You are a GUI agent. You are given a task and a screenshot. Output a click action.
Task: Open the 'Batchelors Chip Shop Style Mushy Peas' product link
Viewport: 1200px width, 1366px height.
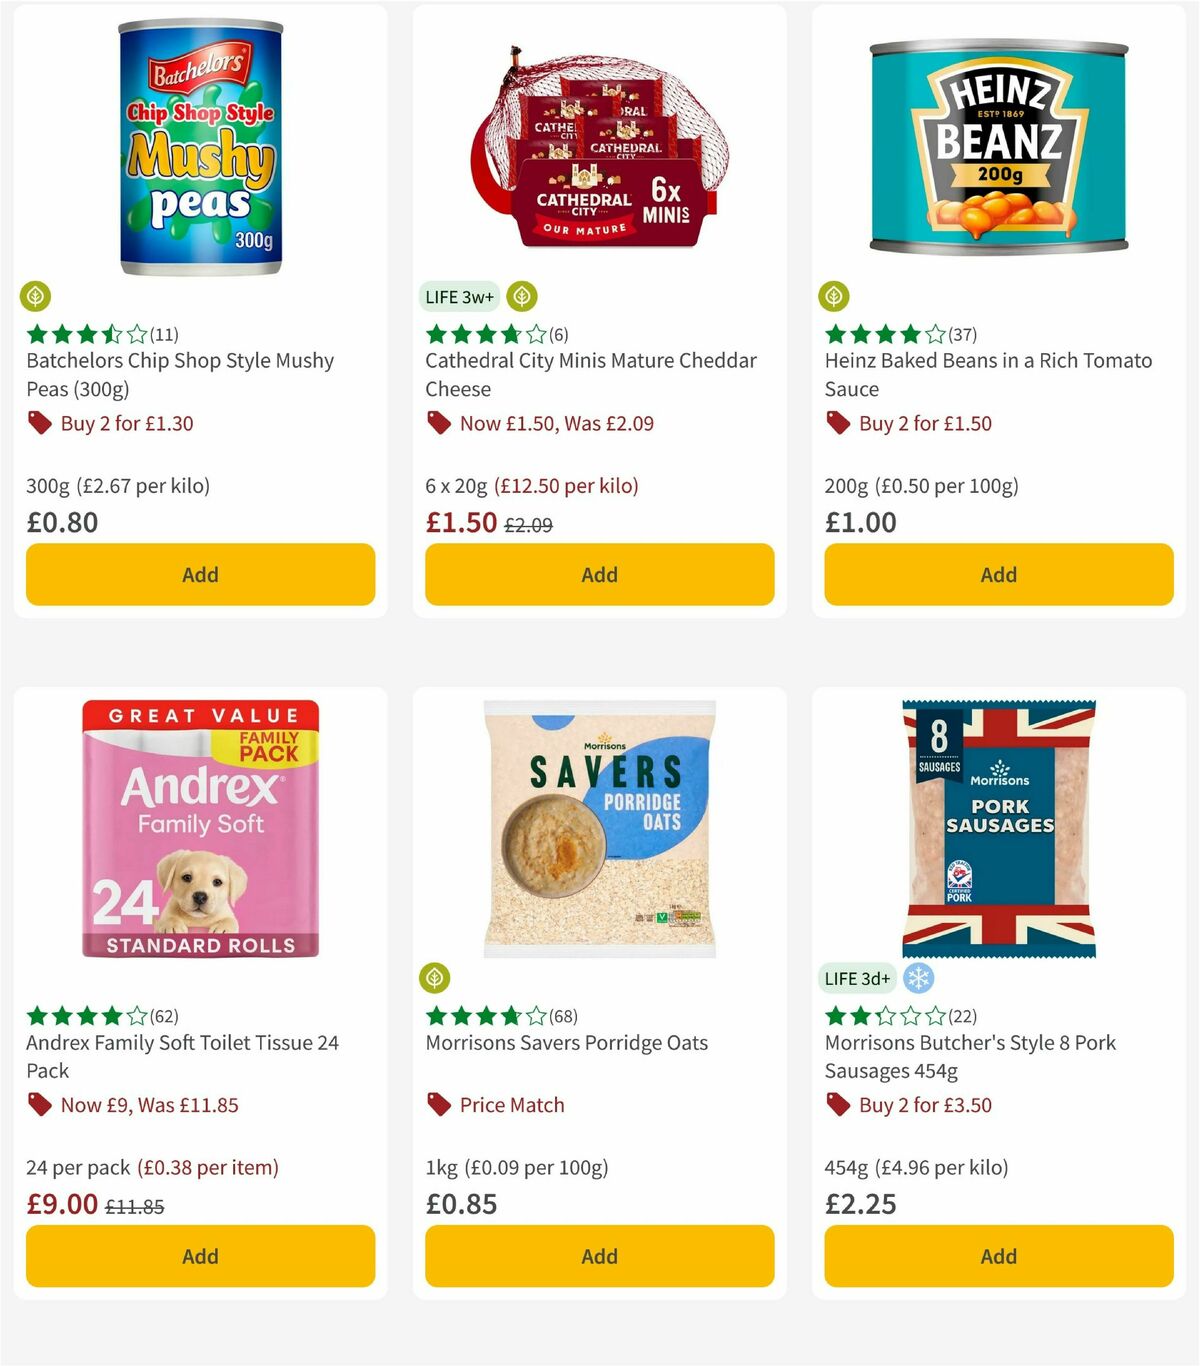point(179,375)
